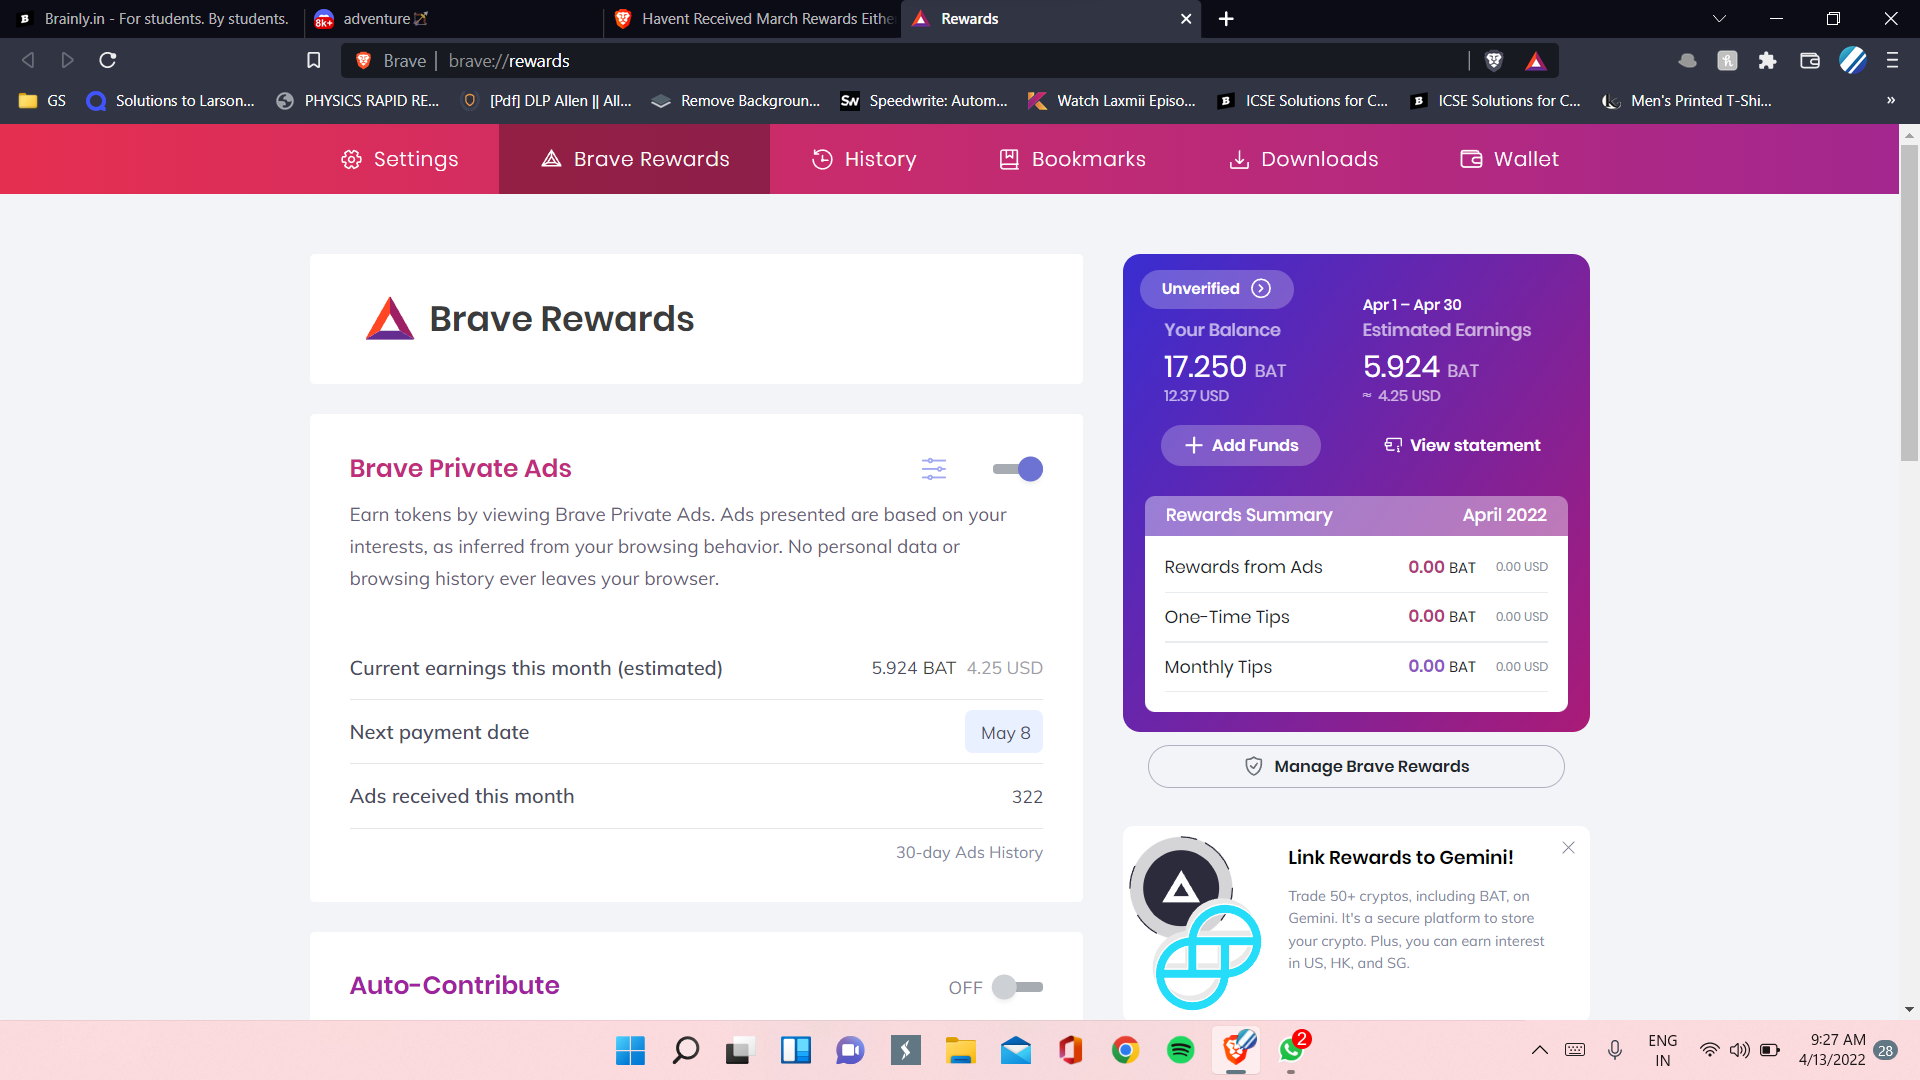Disable the Brave Private Ads toggle

coord(1017,469)
